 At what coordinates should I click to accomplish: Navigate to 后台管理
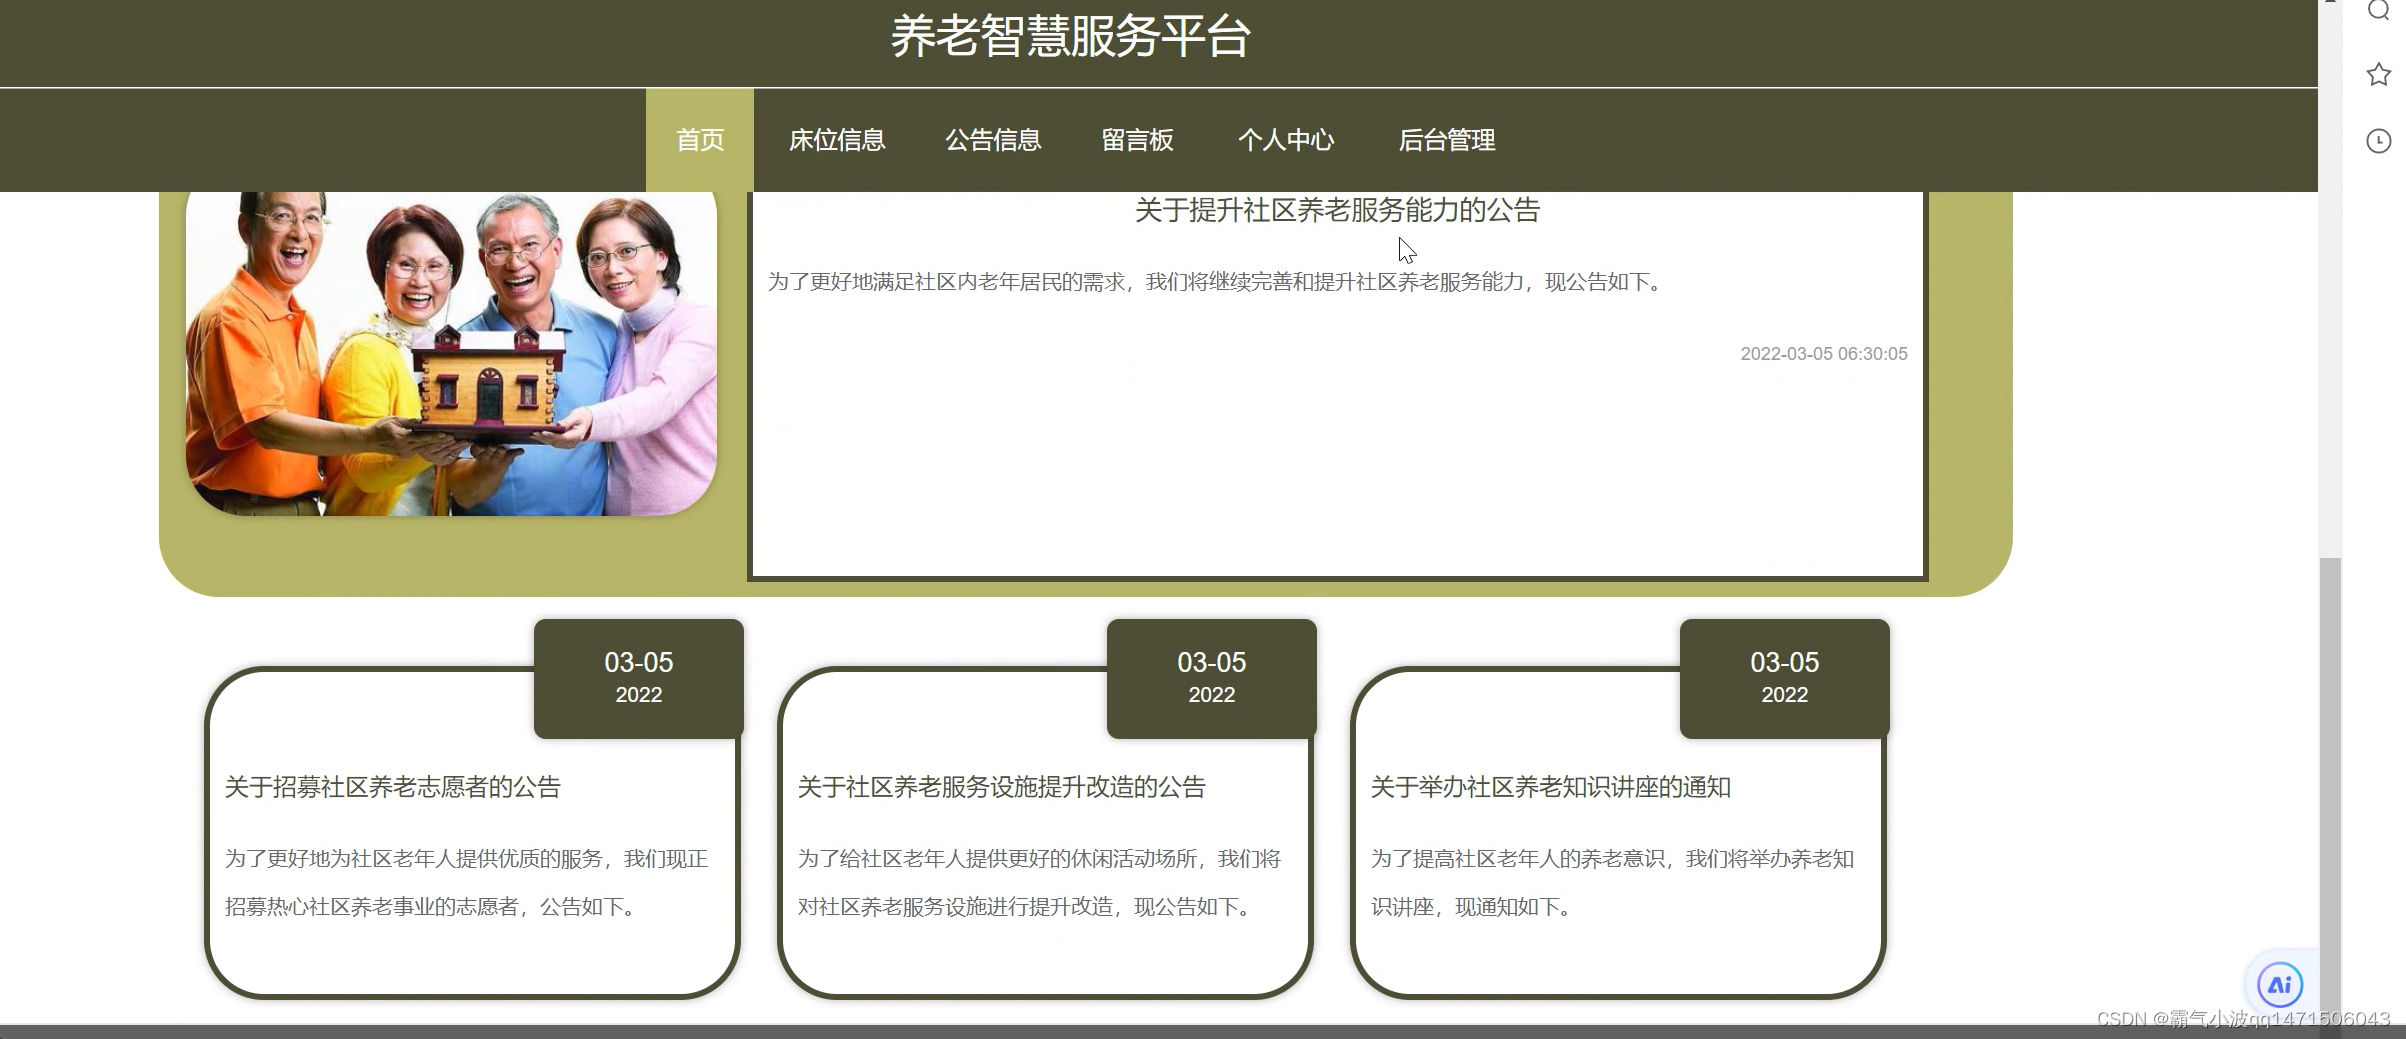click(1446, 140)
